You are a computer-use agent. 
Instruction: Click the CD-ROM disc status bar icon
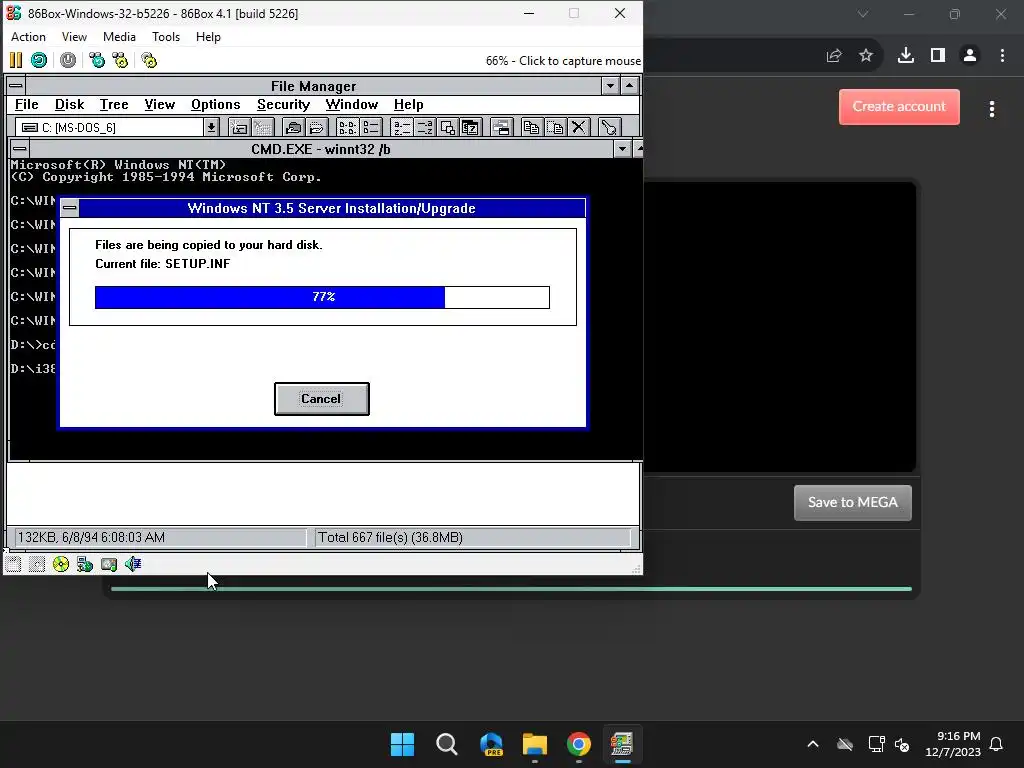(x=61, y=564)
